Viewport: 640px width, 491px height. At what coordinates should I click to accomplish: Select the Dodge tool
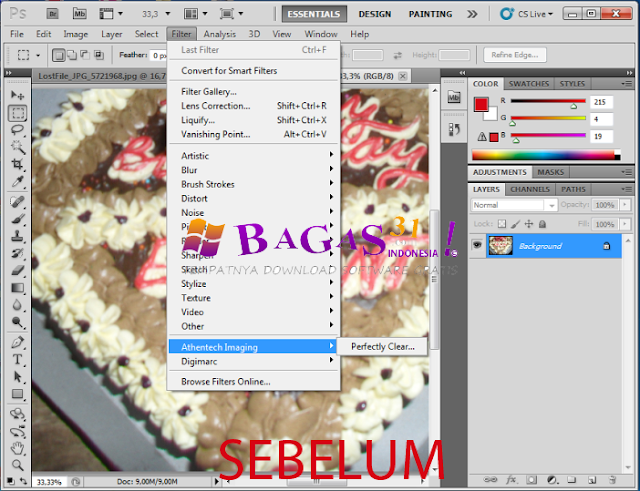pyautogui.click(x=17, y=322)
